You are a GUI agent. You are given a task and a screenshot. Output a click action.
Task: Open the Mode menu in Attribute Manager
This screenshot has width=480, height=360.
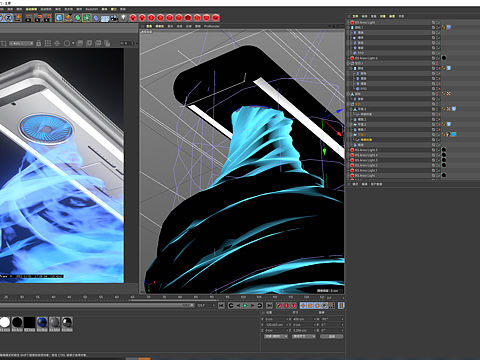pyautogui.click(x=355, y=184)
